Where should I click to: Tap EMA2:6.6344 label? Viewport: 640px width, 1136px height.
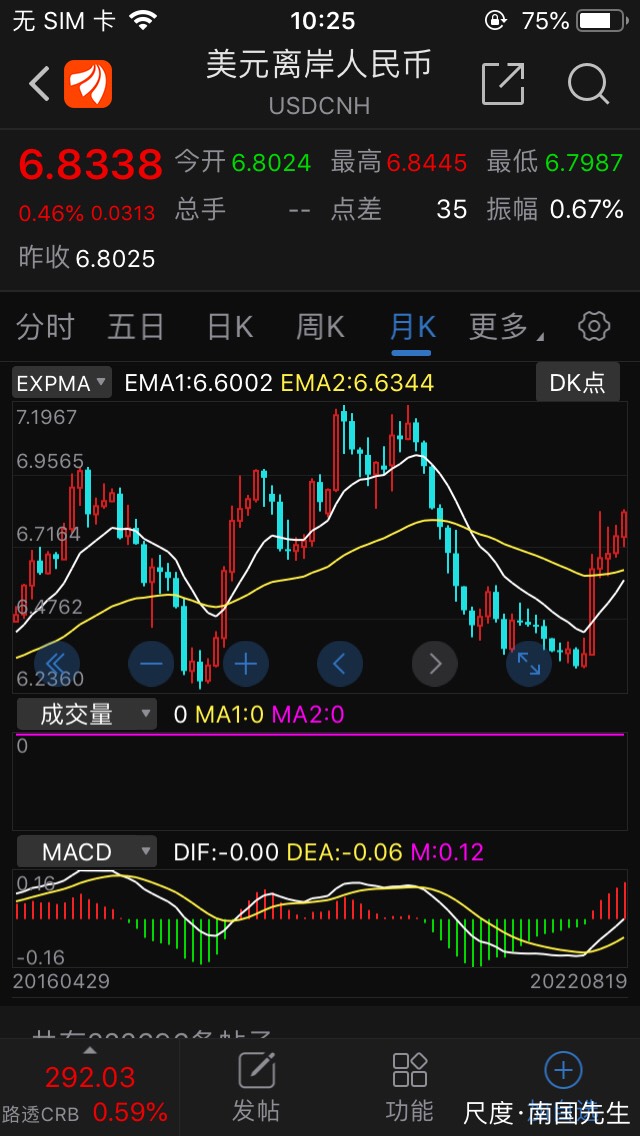[x=357, y=383]
